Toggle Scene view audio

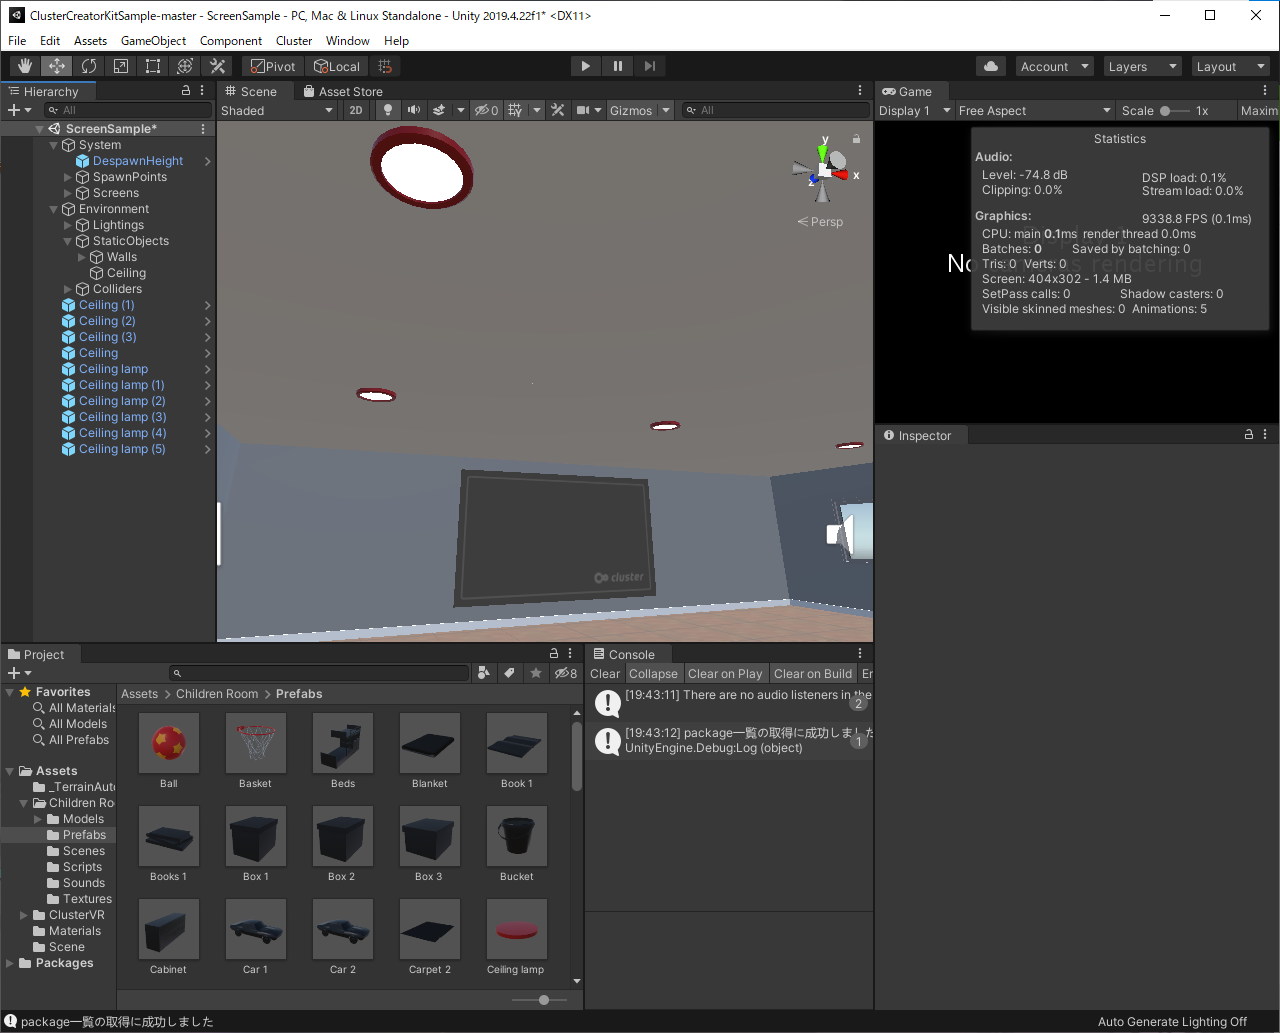coord(414,110)
